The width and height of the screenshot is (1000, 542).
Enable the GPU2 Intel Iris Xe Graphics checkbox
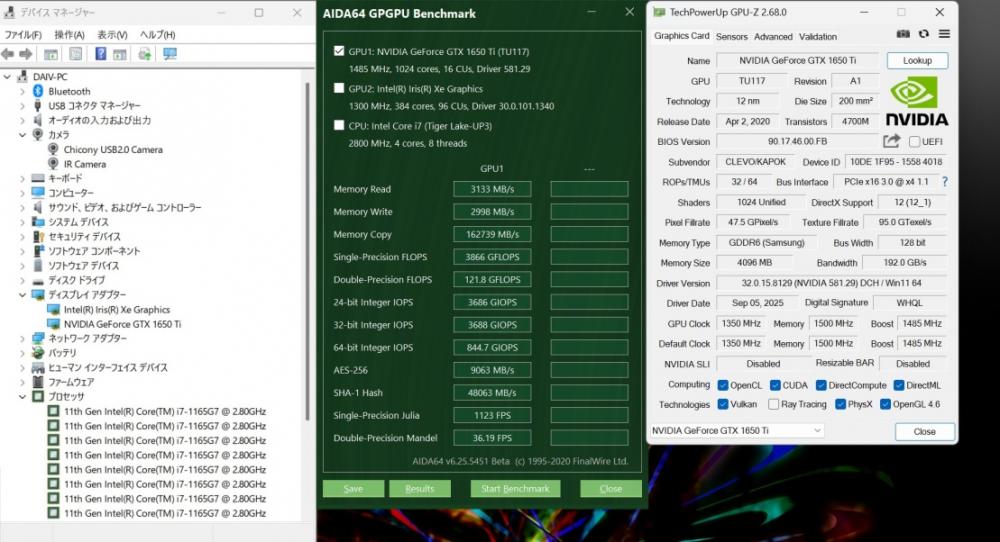(x=340, y=89)
